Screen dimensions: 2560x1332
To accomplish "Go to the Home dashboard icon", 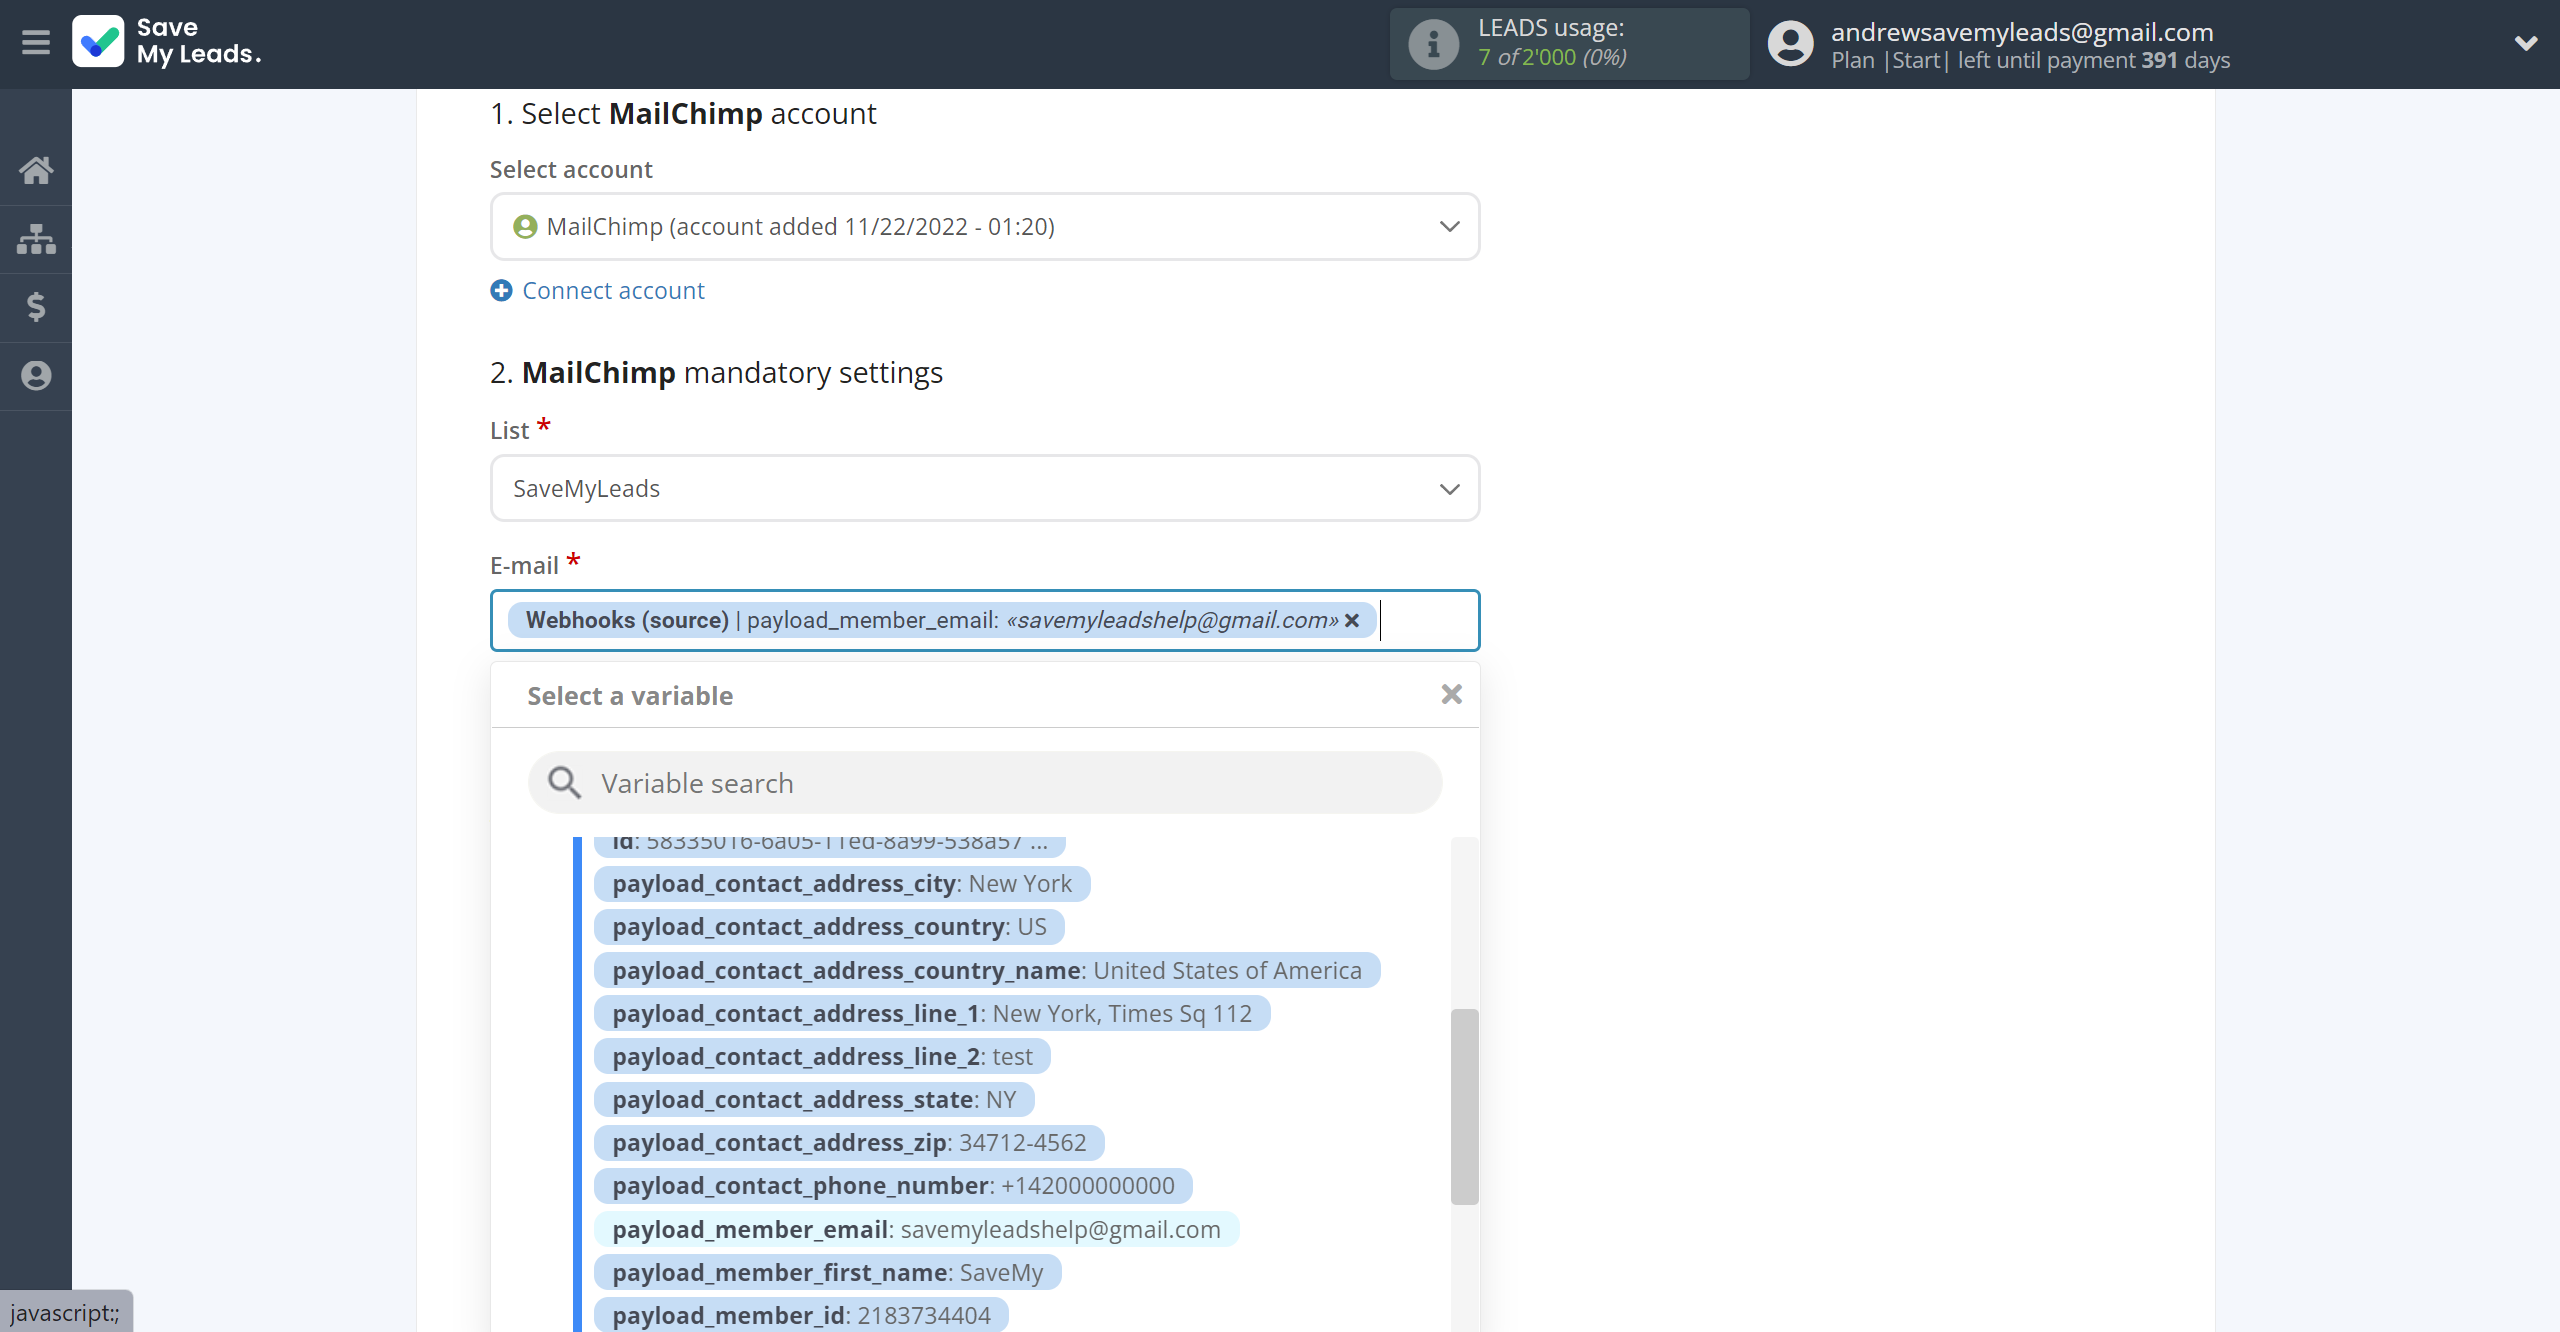I will pyautogui.click(x=36, y=170).
